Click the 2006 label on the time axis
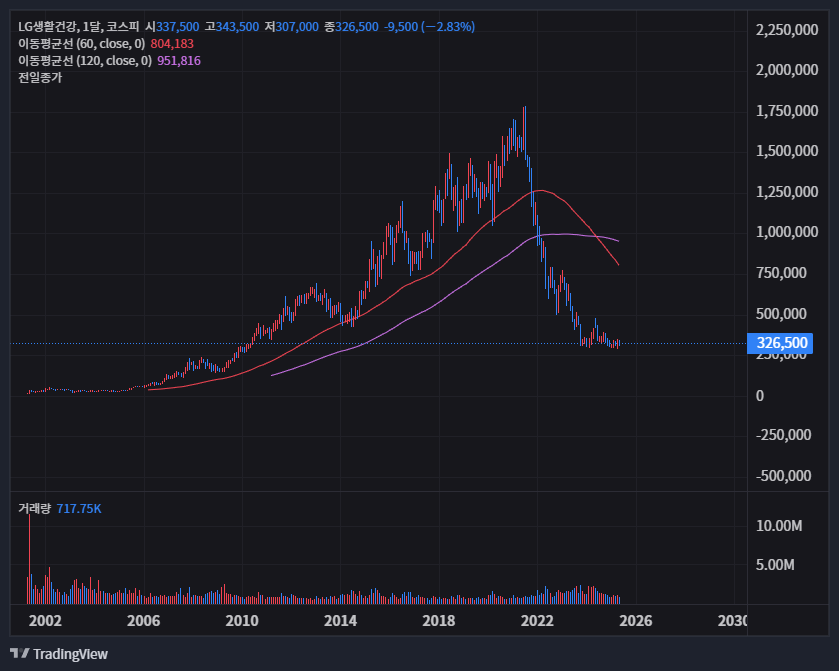 143,621
